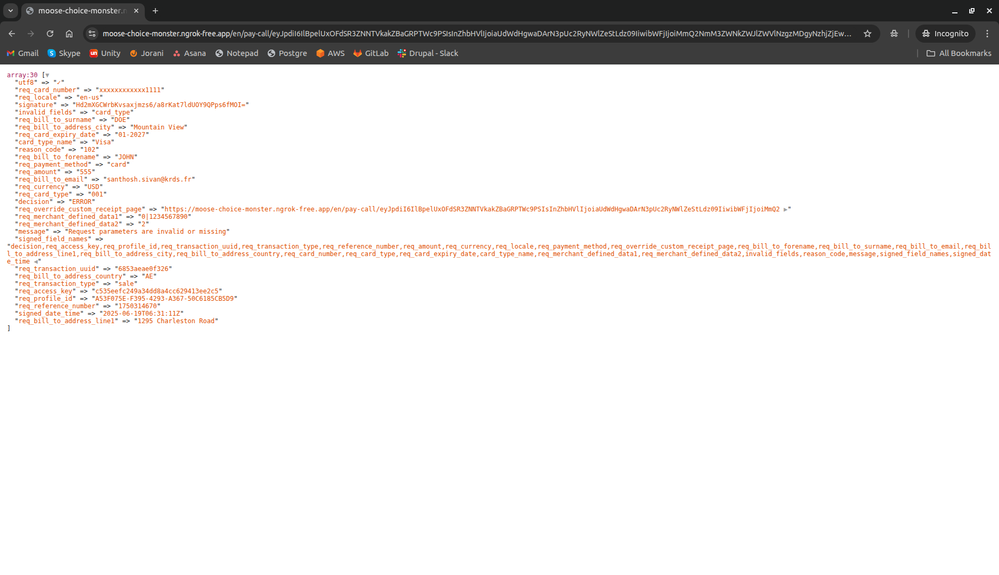Open the AWS bookmark
Screen dimensions: 999x575
[330, 53]
